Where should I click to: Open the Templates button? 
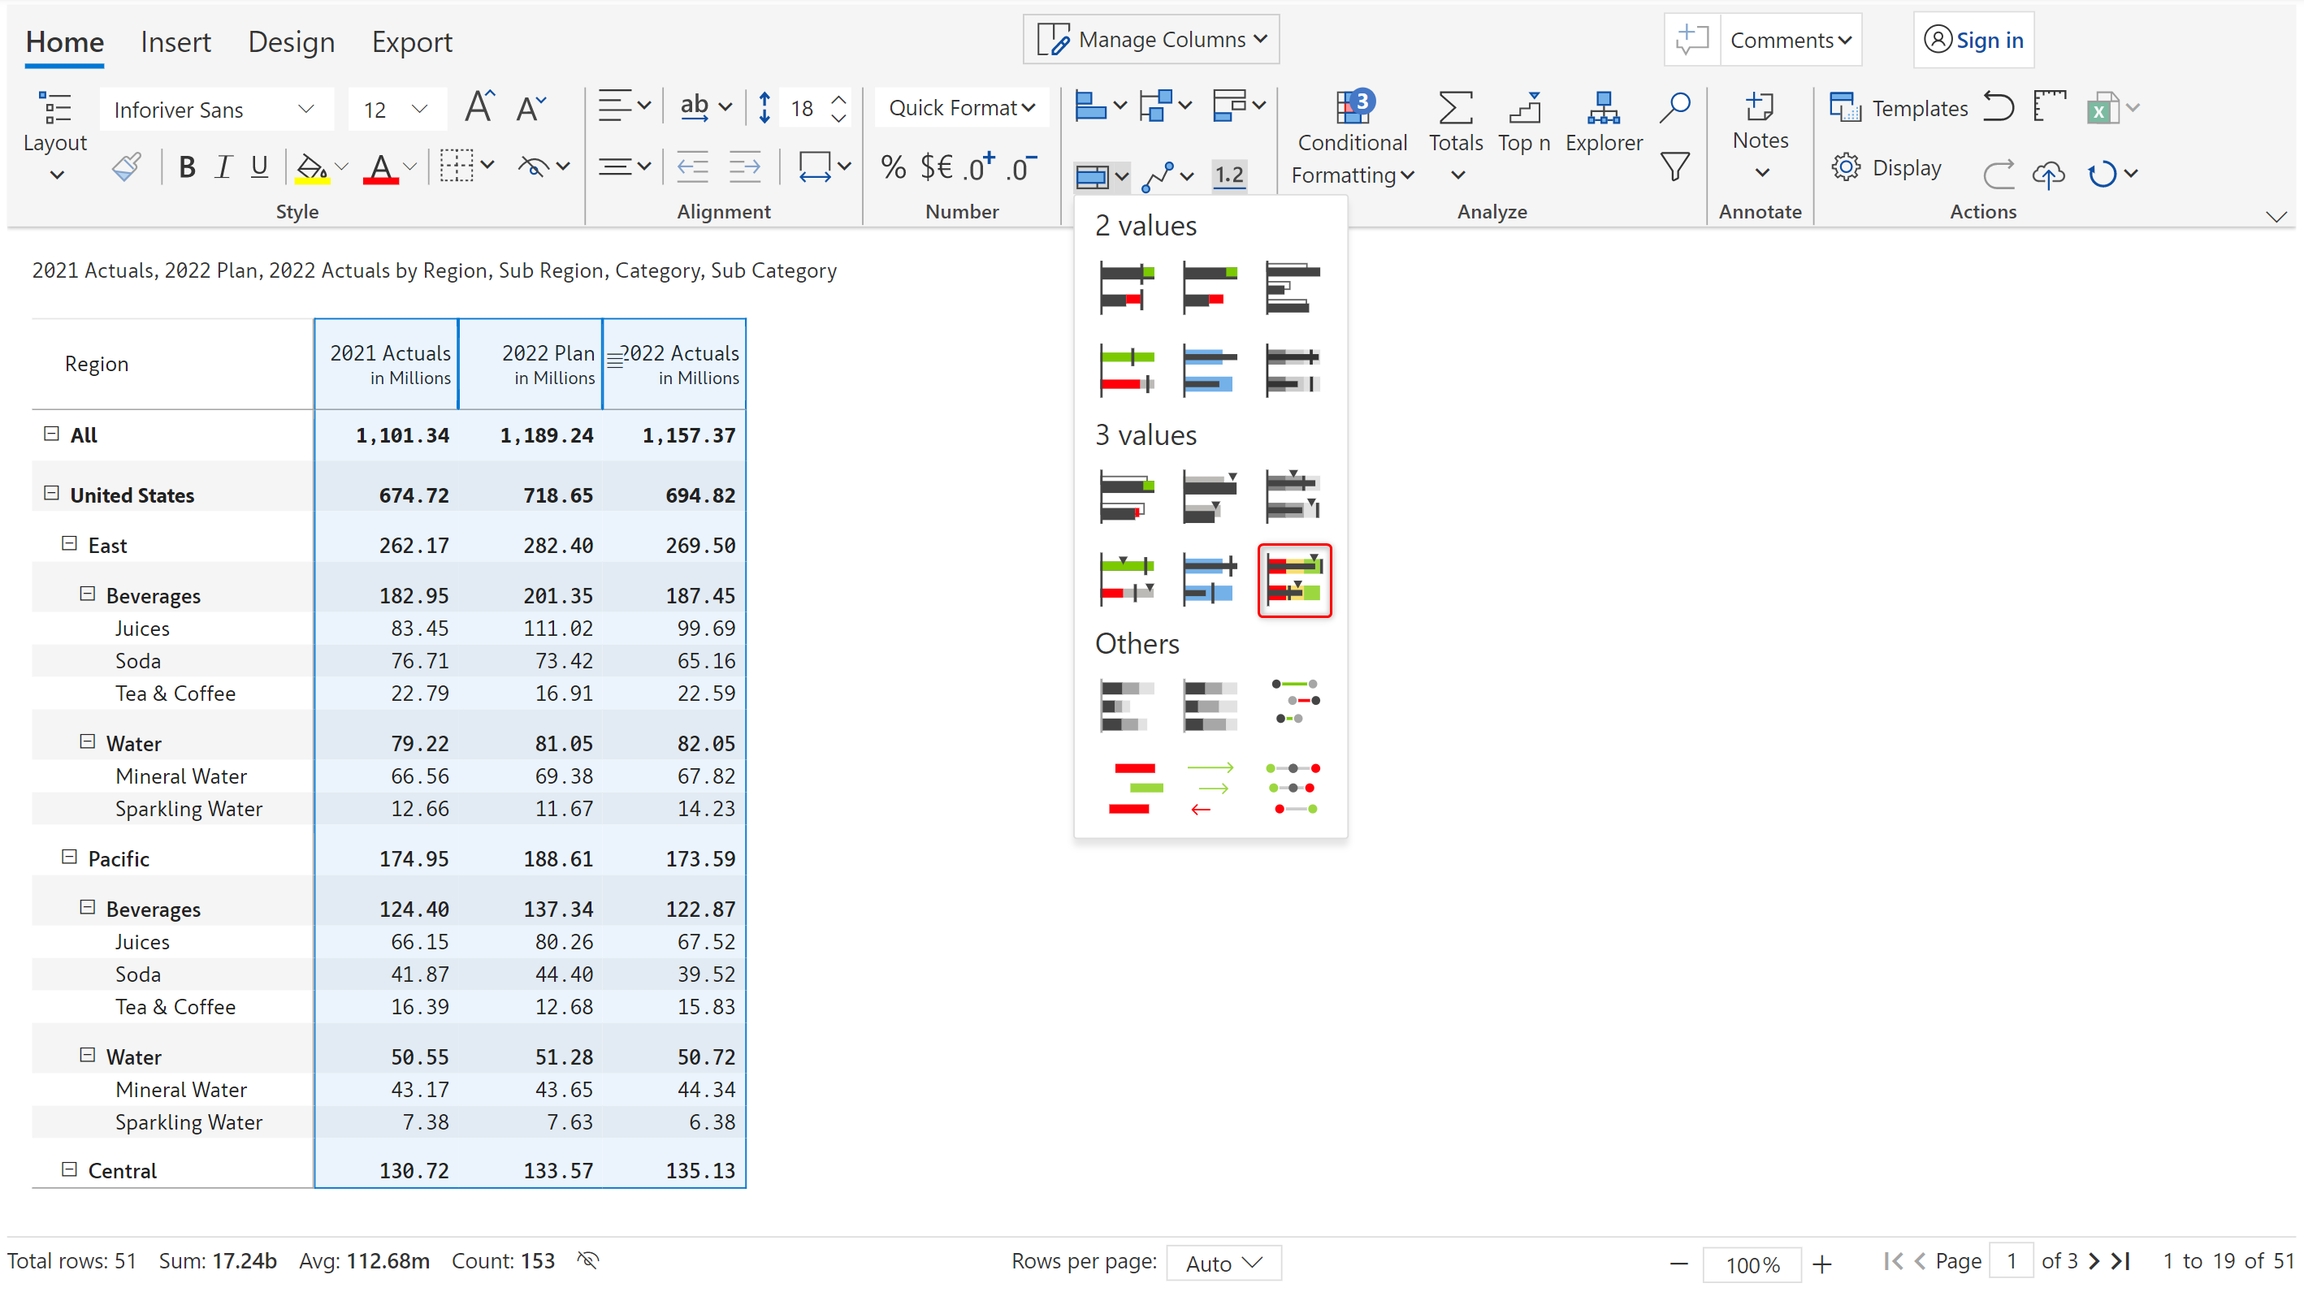pos(1898,108)
